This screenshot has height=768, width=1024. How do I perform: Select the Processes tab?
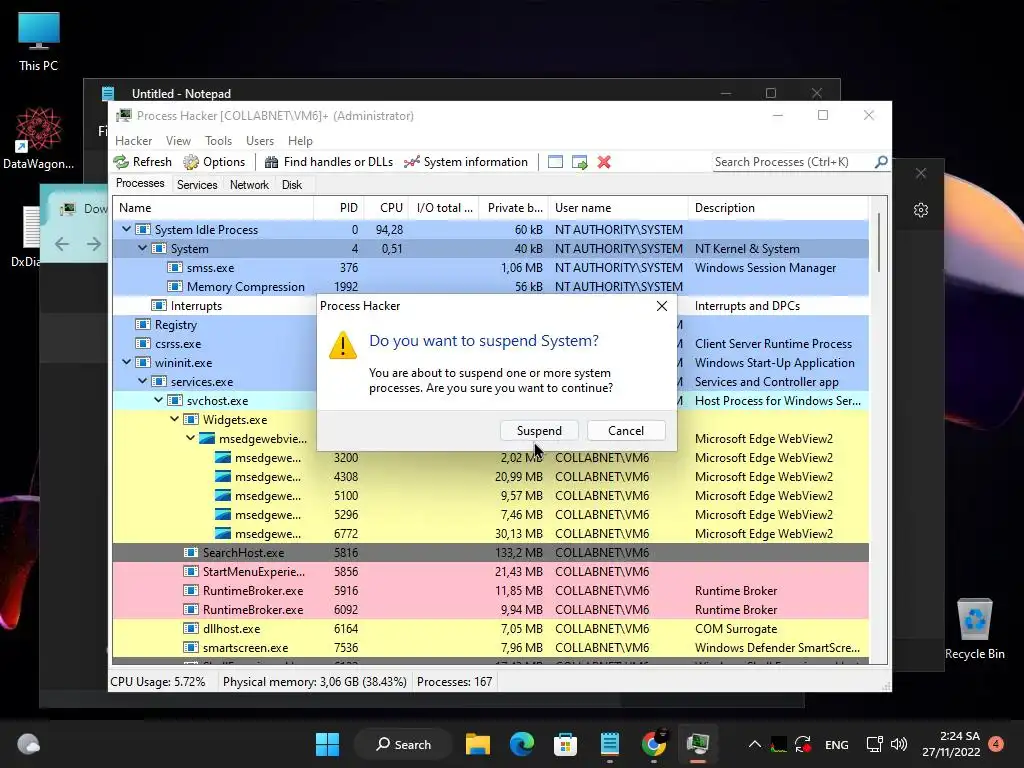pos(140,184)
